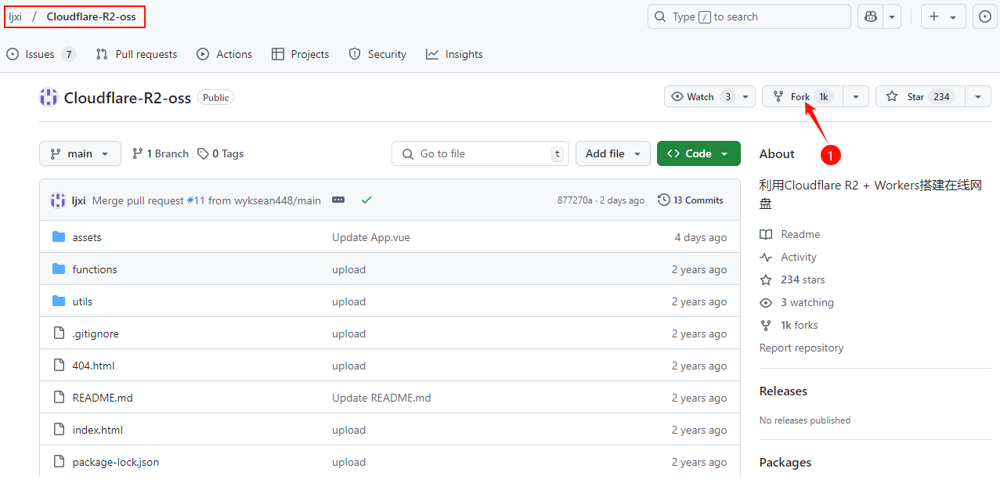Open the issues circle icon at top right
This screenshot has width=1000, height=483.
(x=983, y=17)
